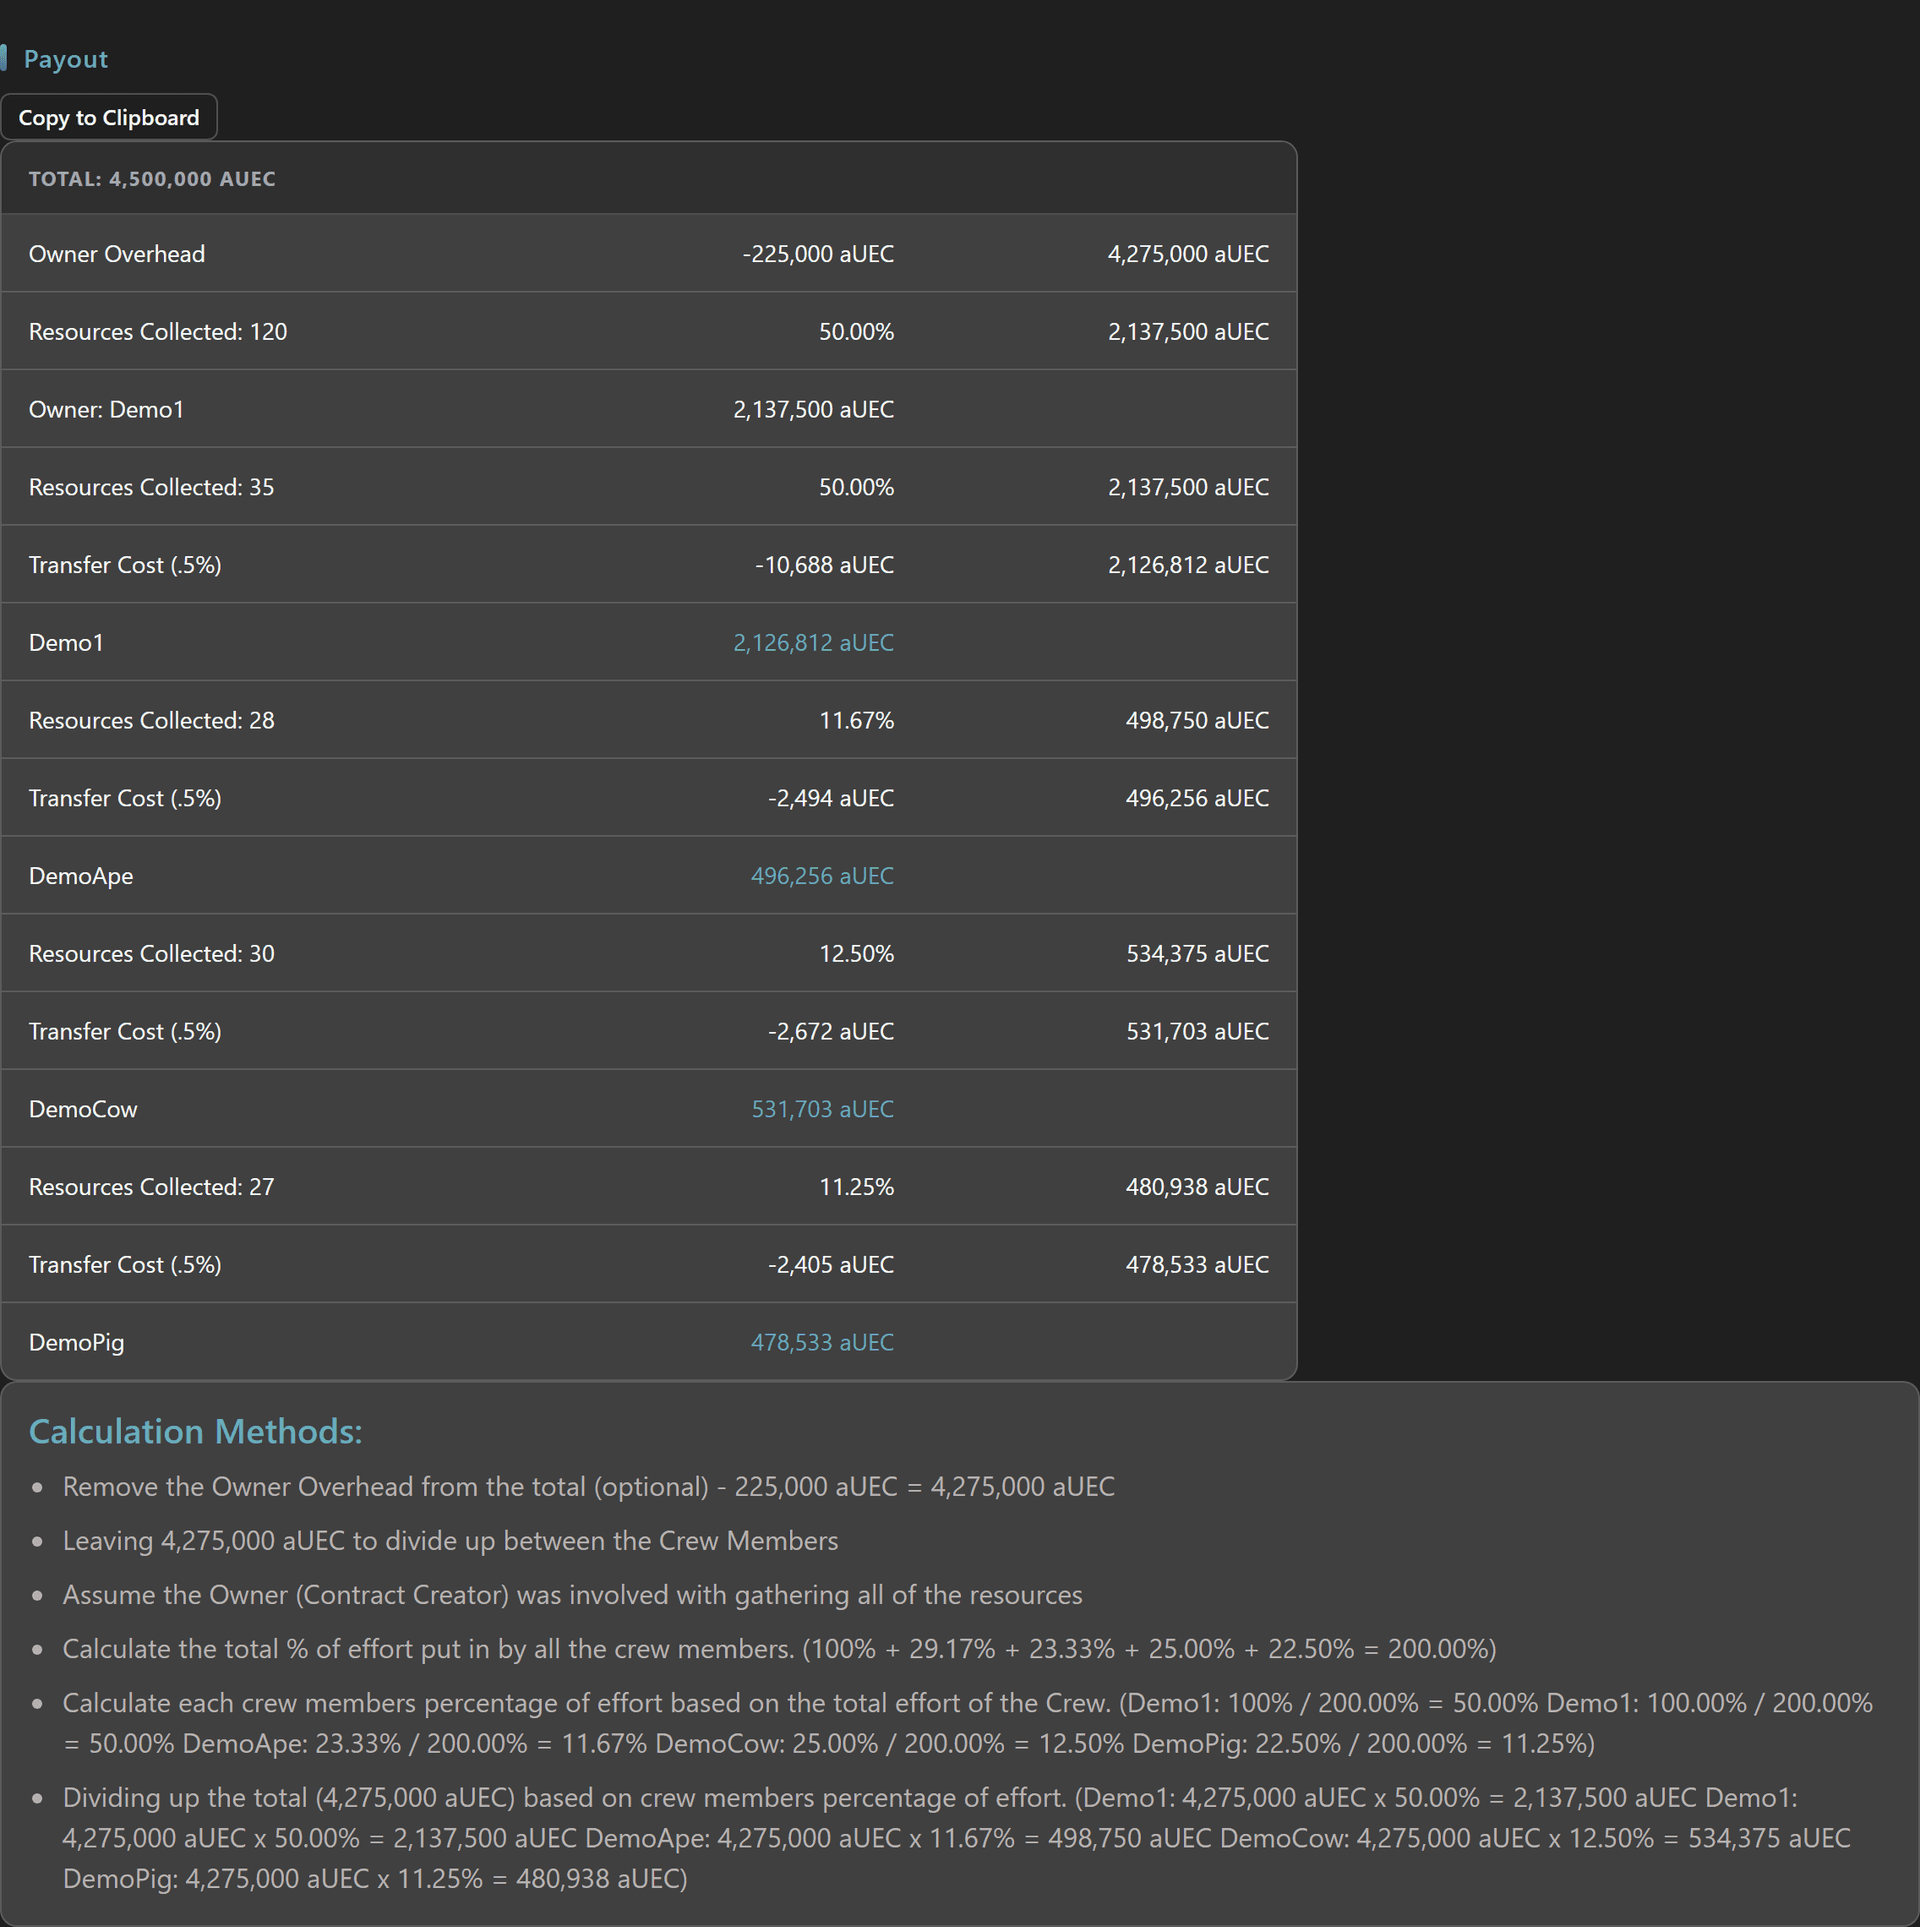Select the Remove the Owner Overhead bullet

(588, 1487)
